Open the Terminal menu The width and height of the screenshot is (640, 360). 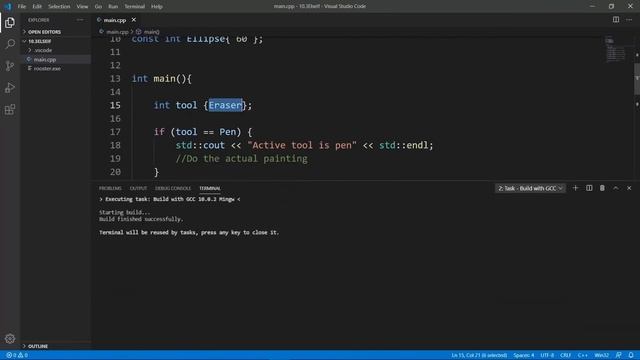pos(135,7)
